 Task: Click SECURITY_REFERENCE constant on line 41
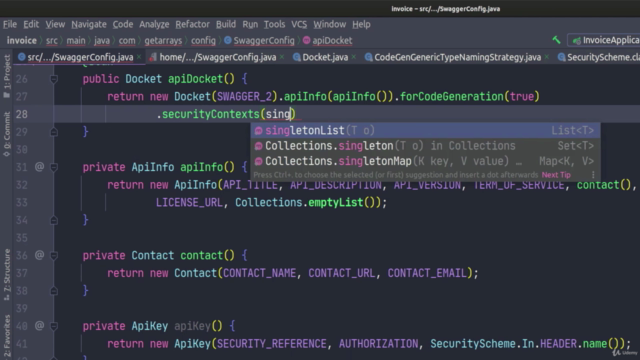271,344
